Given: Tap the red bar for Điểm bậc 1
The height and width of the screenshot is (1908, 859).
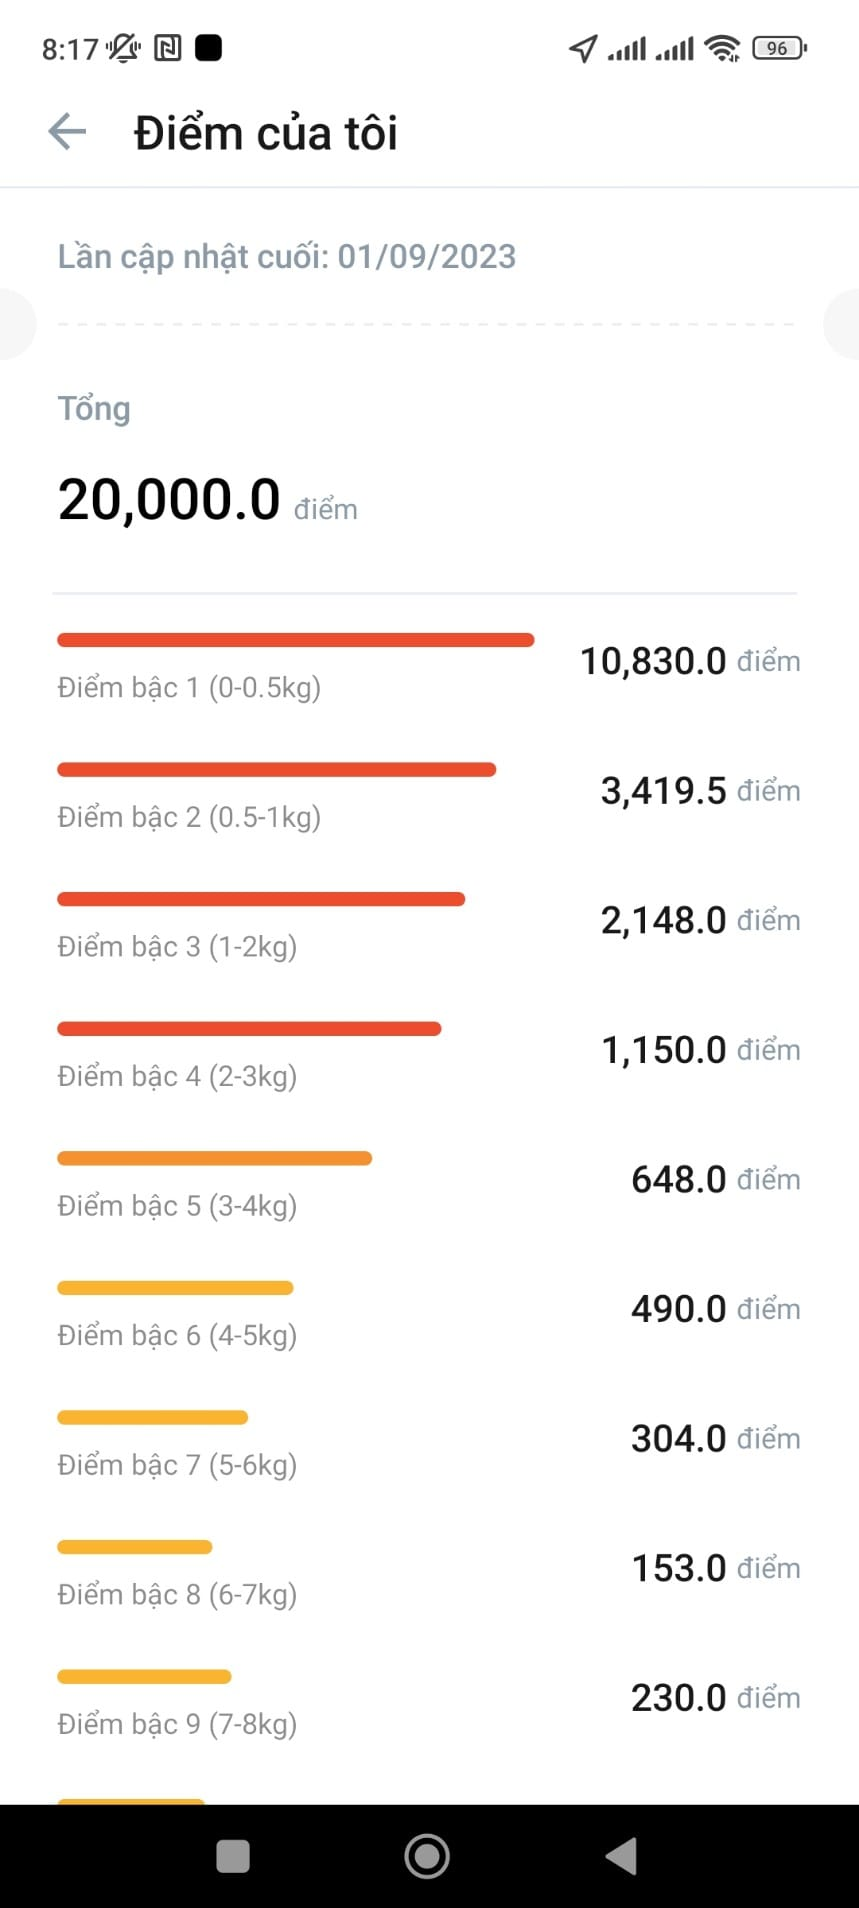Looking at the screenshot, I should pyautogui.click(x=295, y=640).
